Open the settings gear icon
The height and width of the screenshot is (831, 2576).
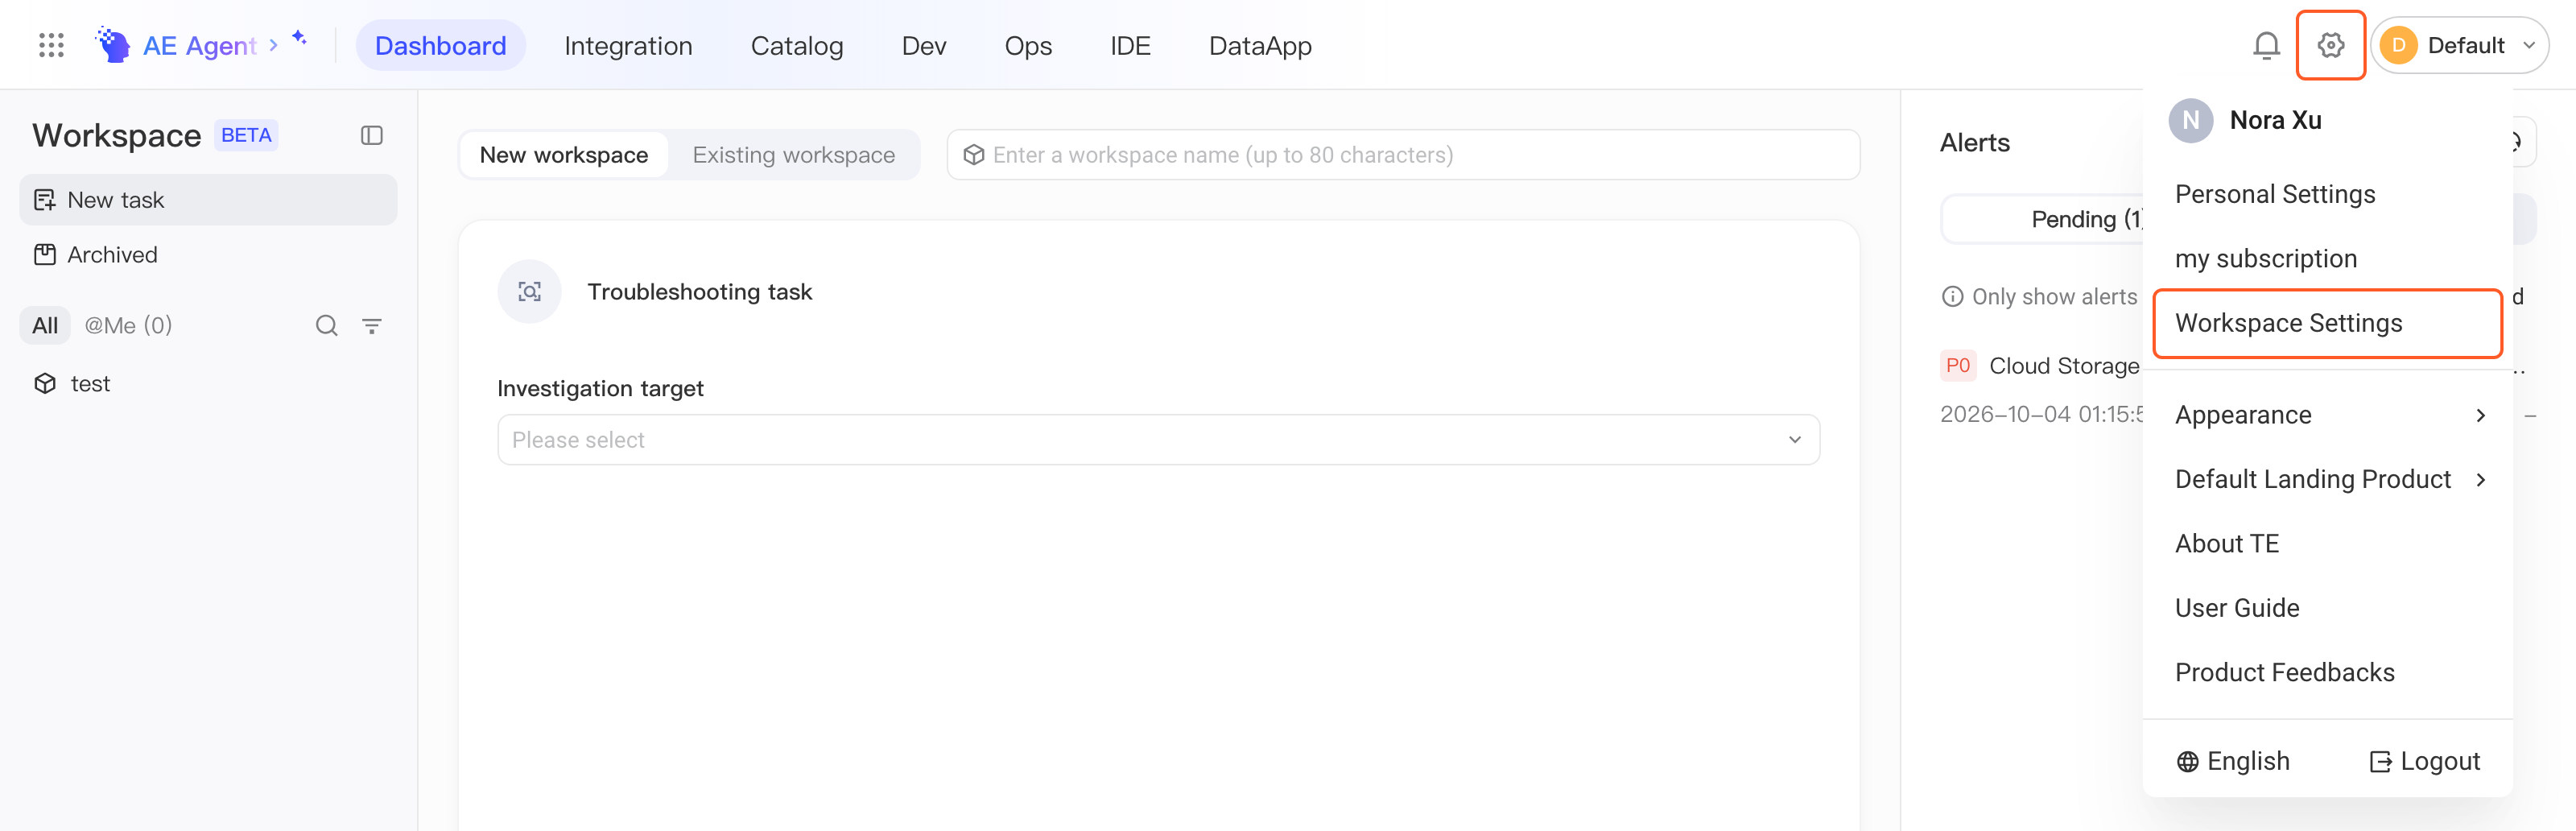tap(2330, 45)
